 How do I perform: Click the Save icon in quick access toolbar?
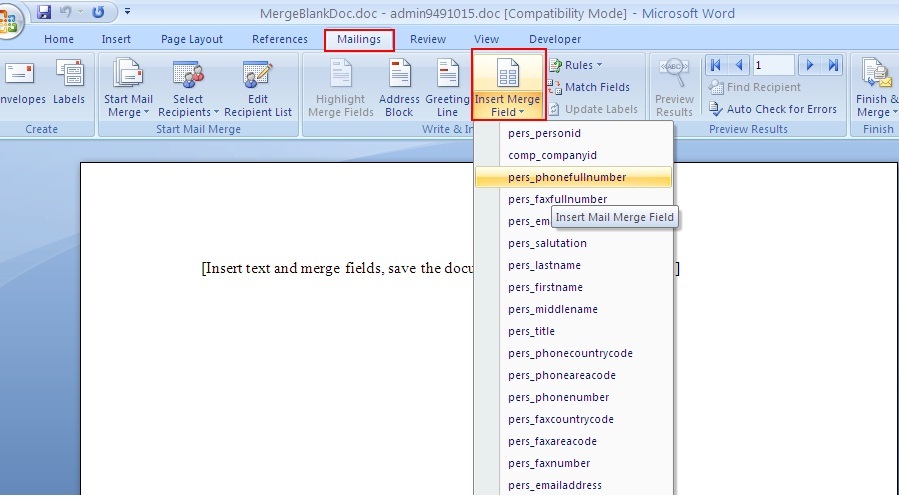click(44, 12)
